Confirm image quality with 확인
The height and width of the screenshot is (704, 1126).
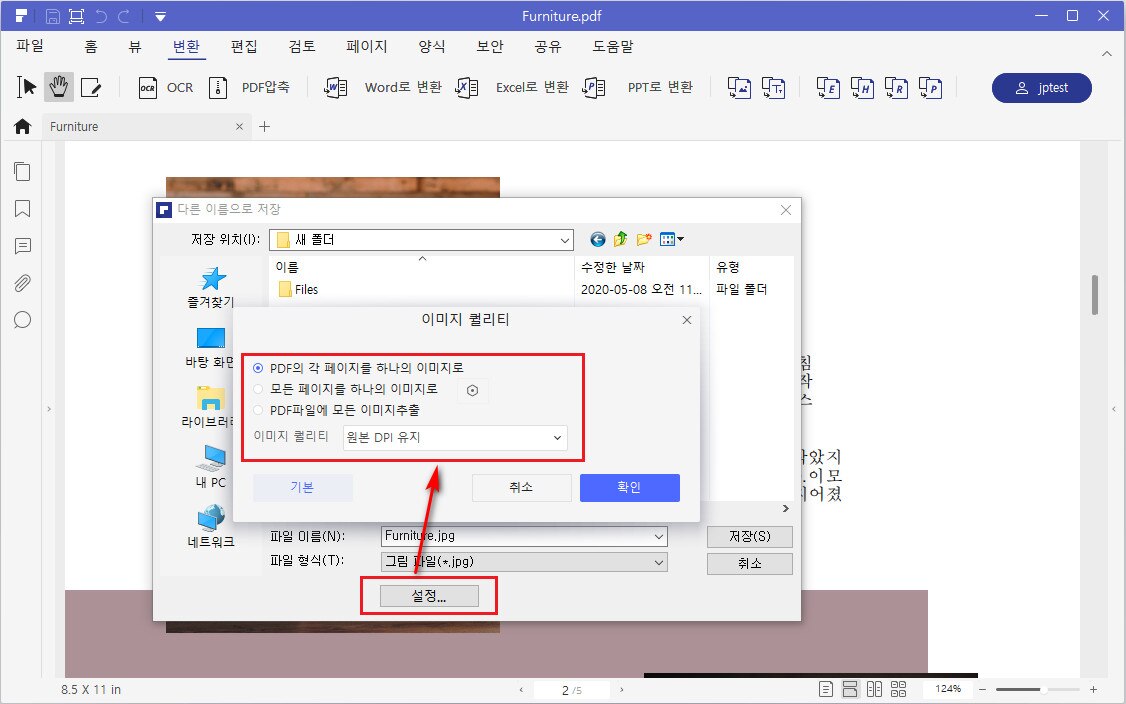coord(630,488)
